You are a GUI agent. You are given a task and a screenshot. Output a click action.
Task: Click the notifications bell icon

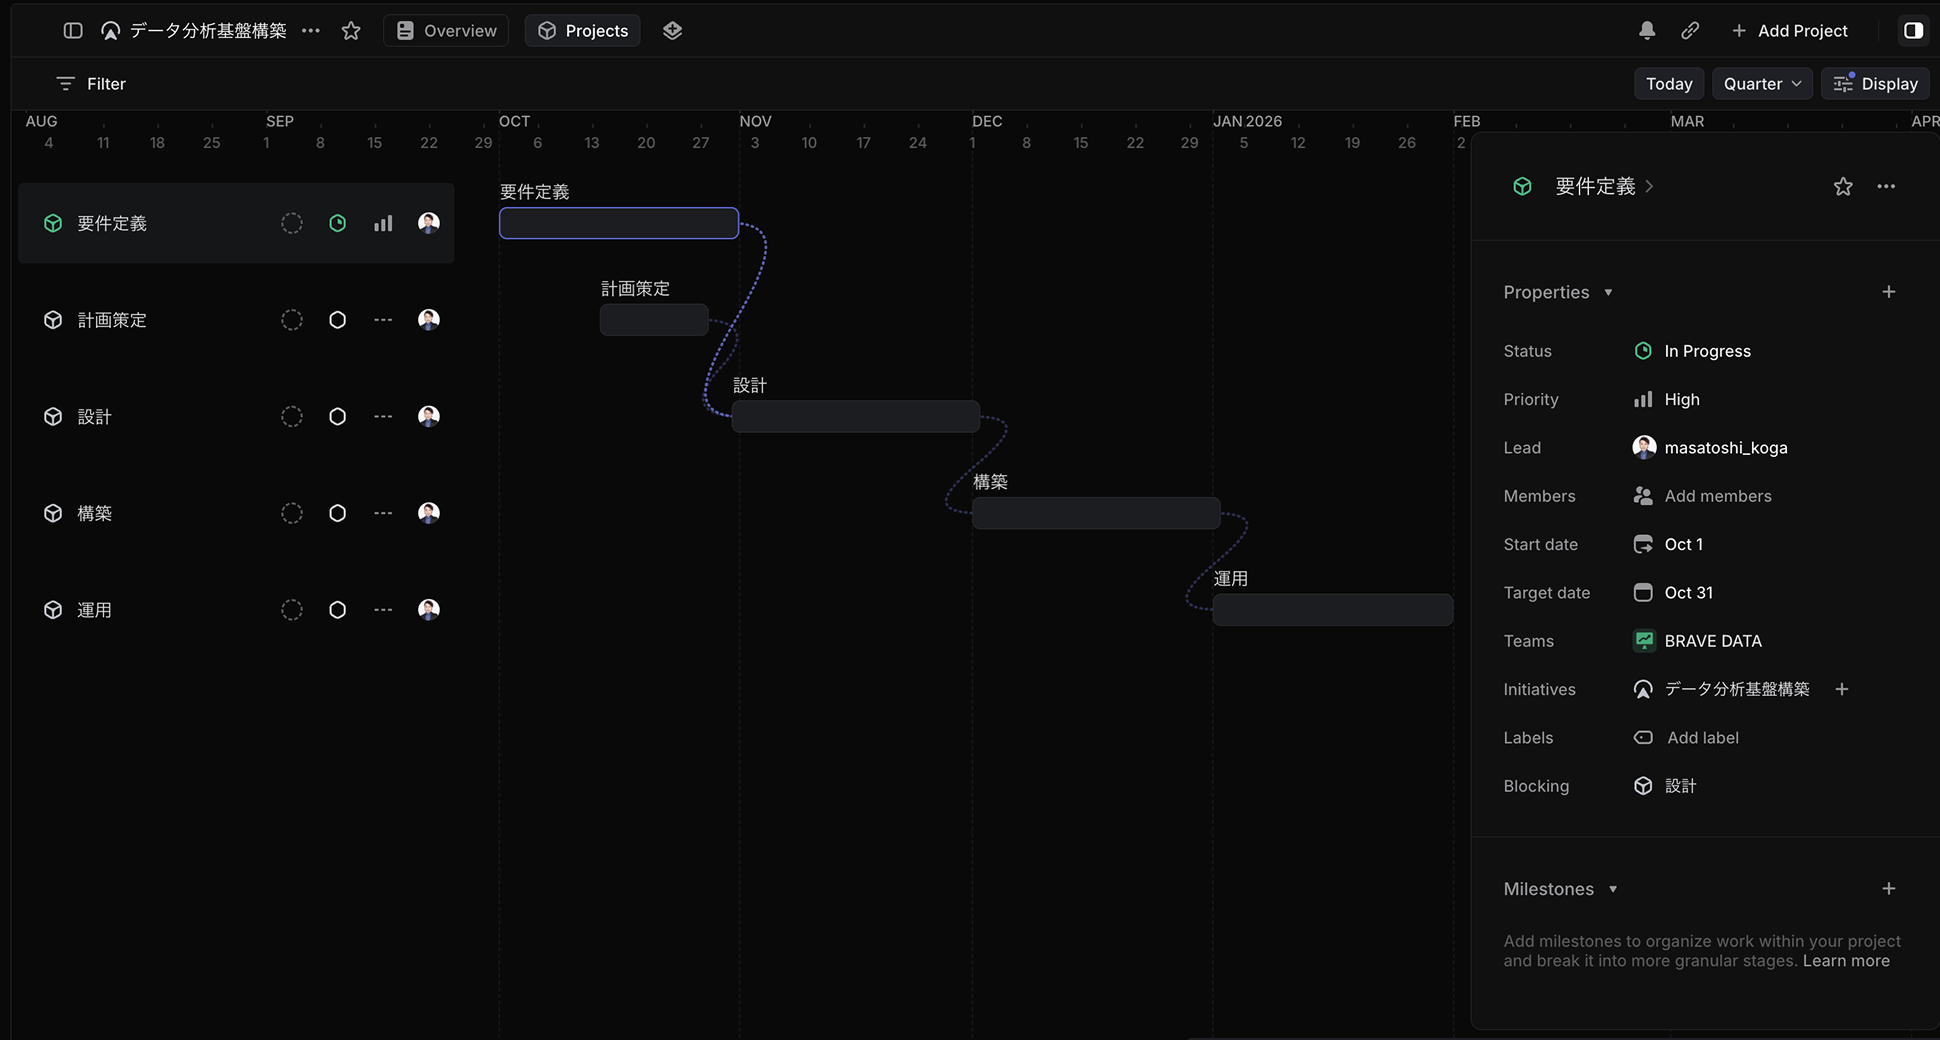click(x=1647, y=31)
